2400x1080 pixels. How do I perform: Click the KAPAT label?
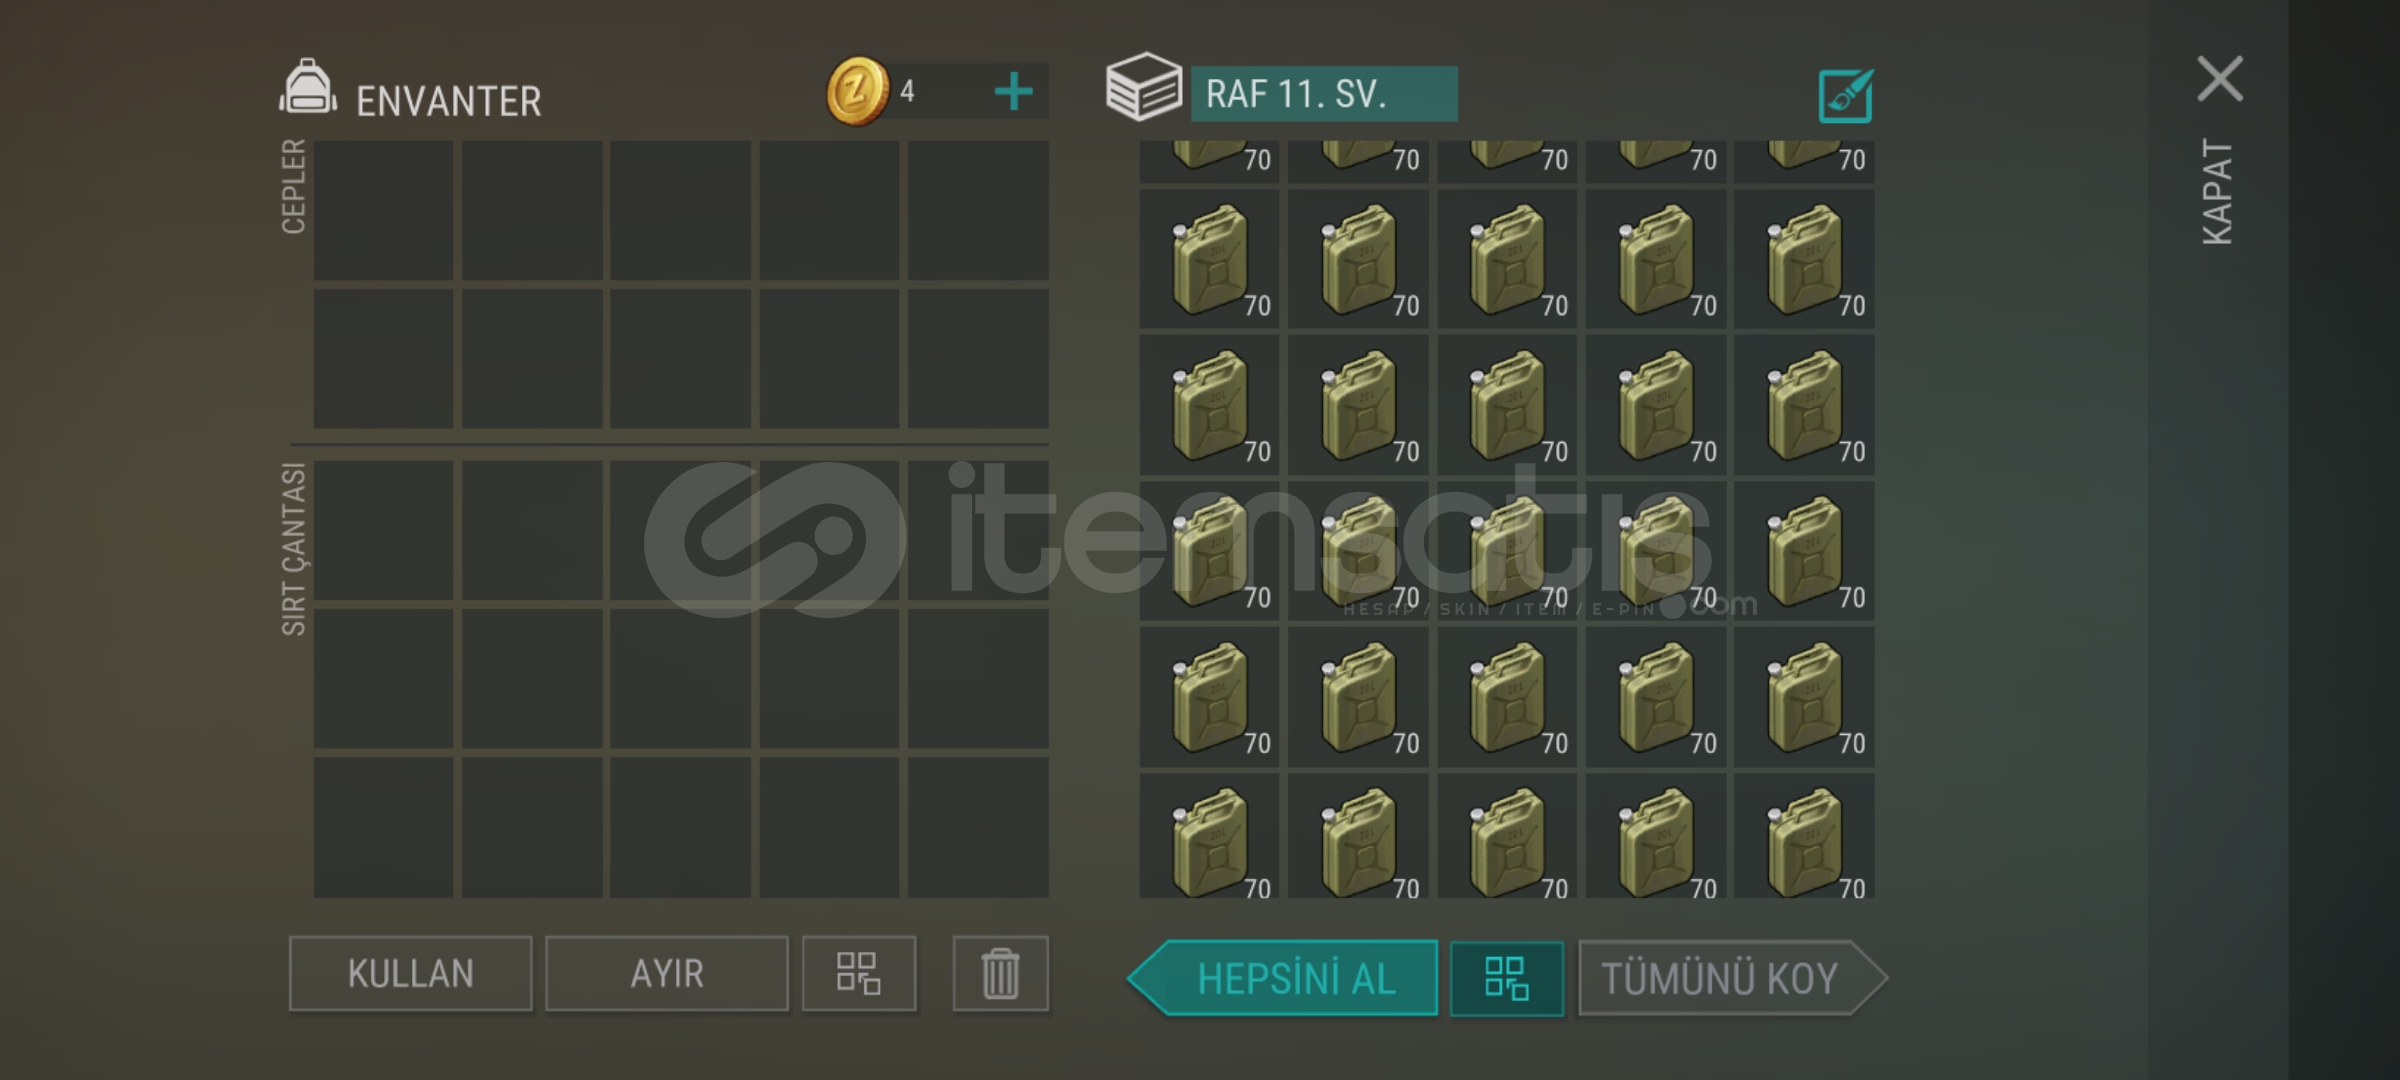[x=2217, y=192]
